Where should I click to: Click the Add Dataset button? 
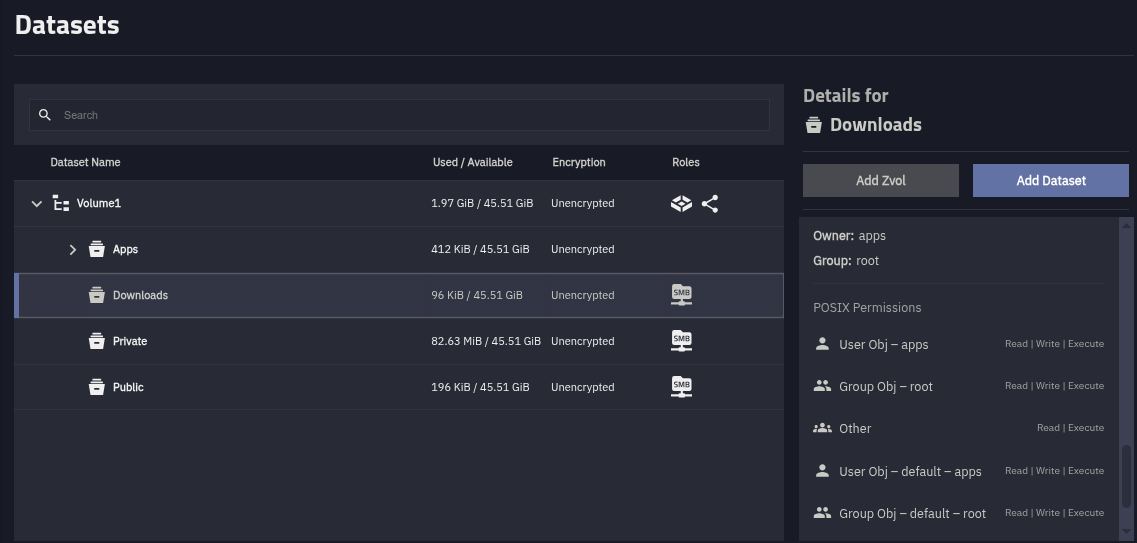point(1050,181)
